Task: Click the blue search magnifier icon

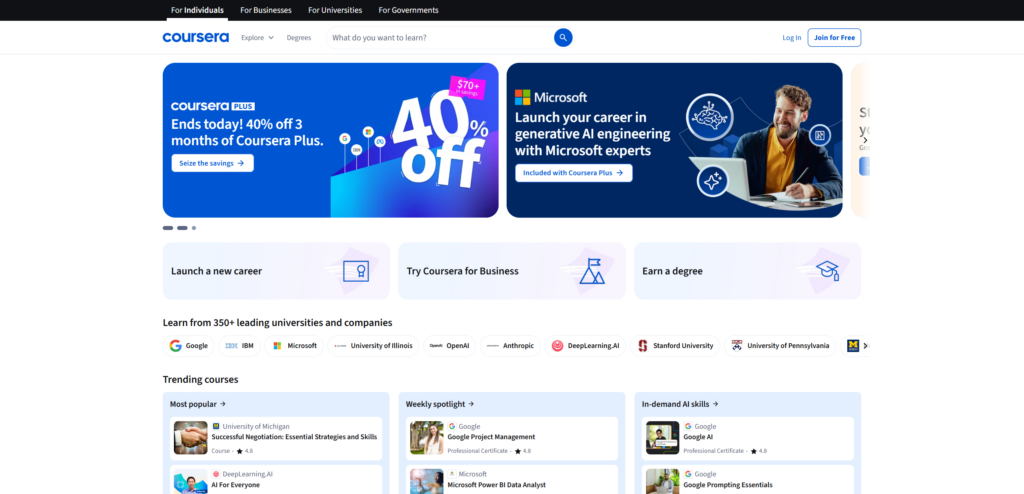Action: (x=563, y=38)
